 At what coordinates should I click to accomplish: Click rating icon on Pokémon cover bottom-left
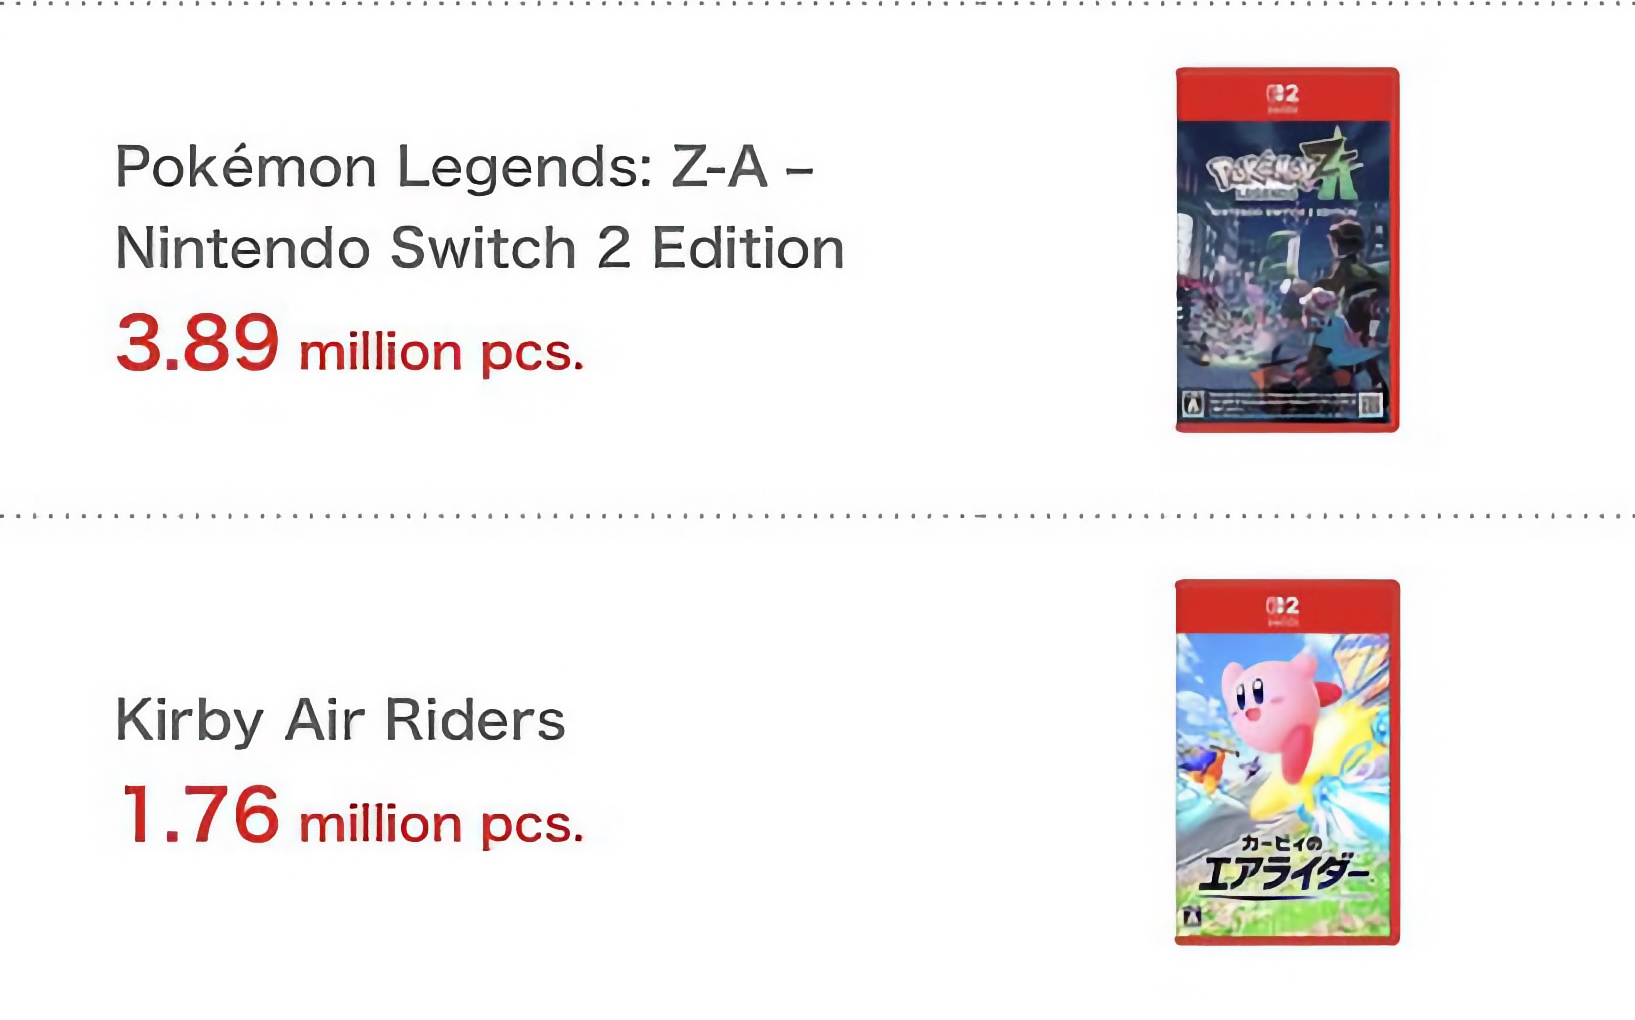[x=1192, y=404]
